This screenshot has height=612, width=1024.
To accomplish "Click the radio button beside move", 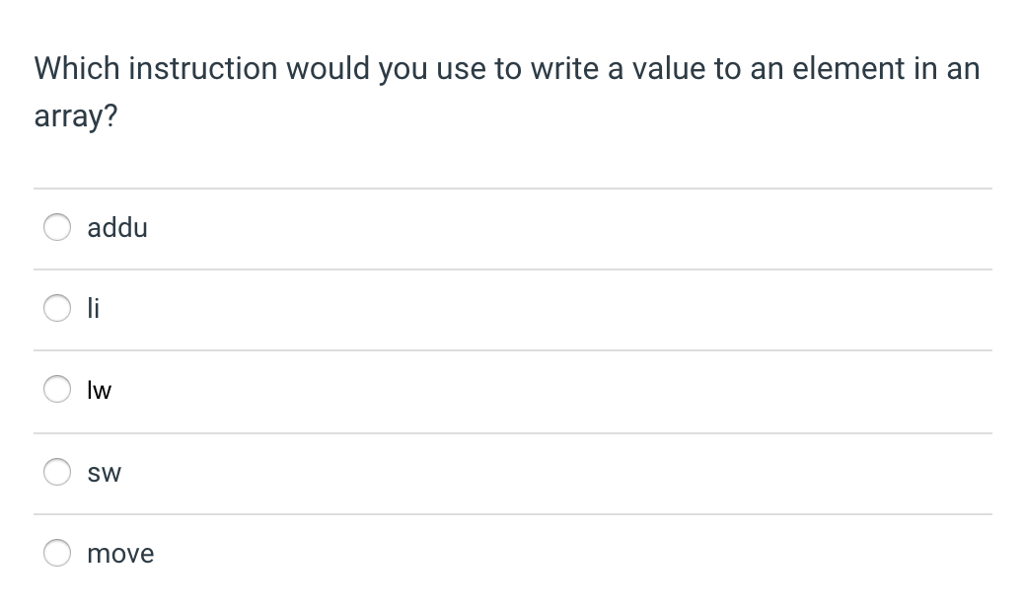I will tap(57, 552).
